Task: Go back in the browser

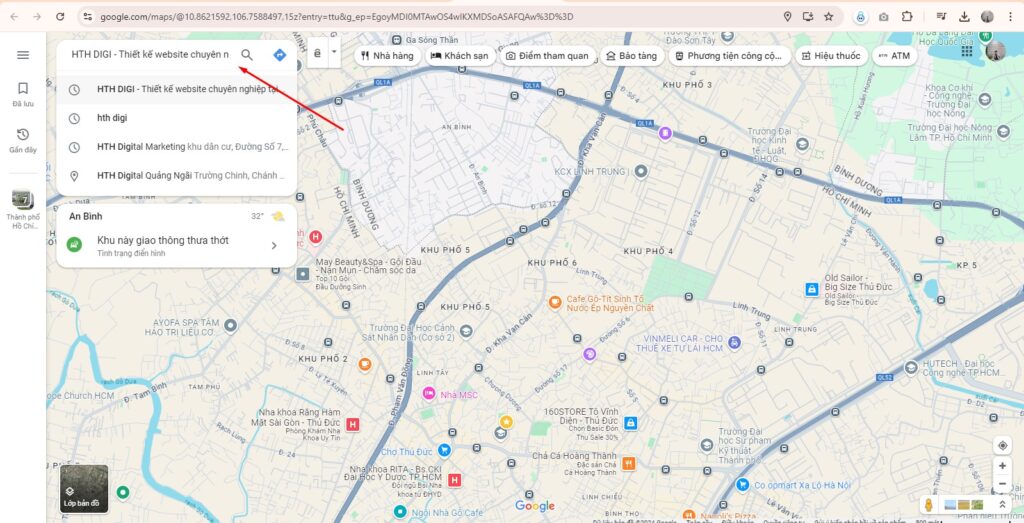Action: (x=14, y=16)
